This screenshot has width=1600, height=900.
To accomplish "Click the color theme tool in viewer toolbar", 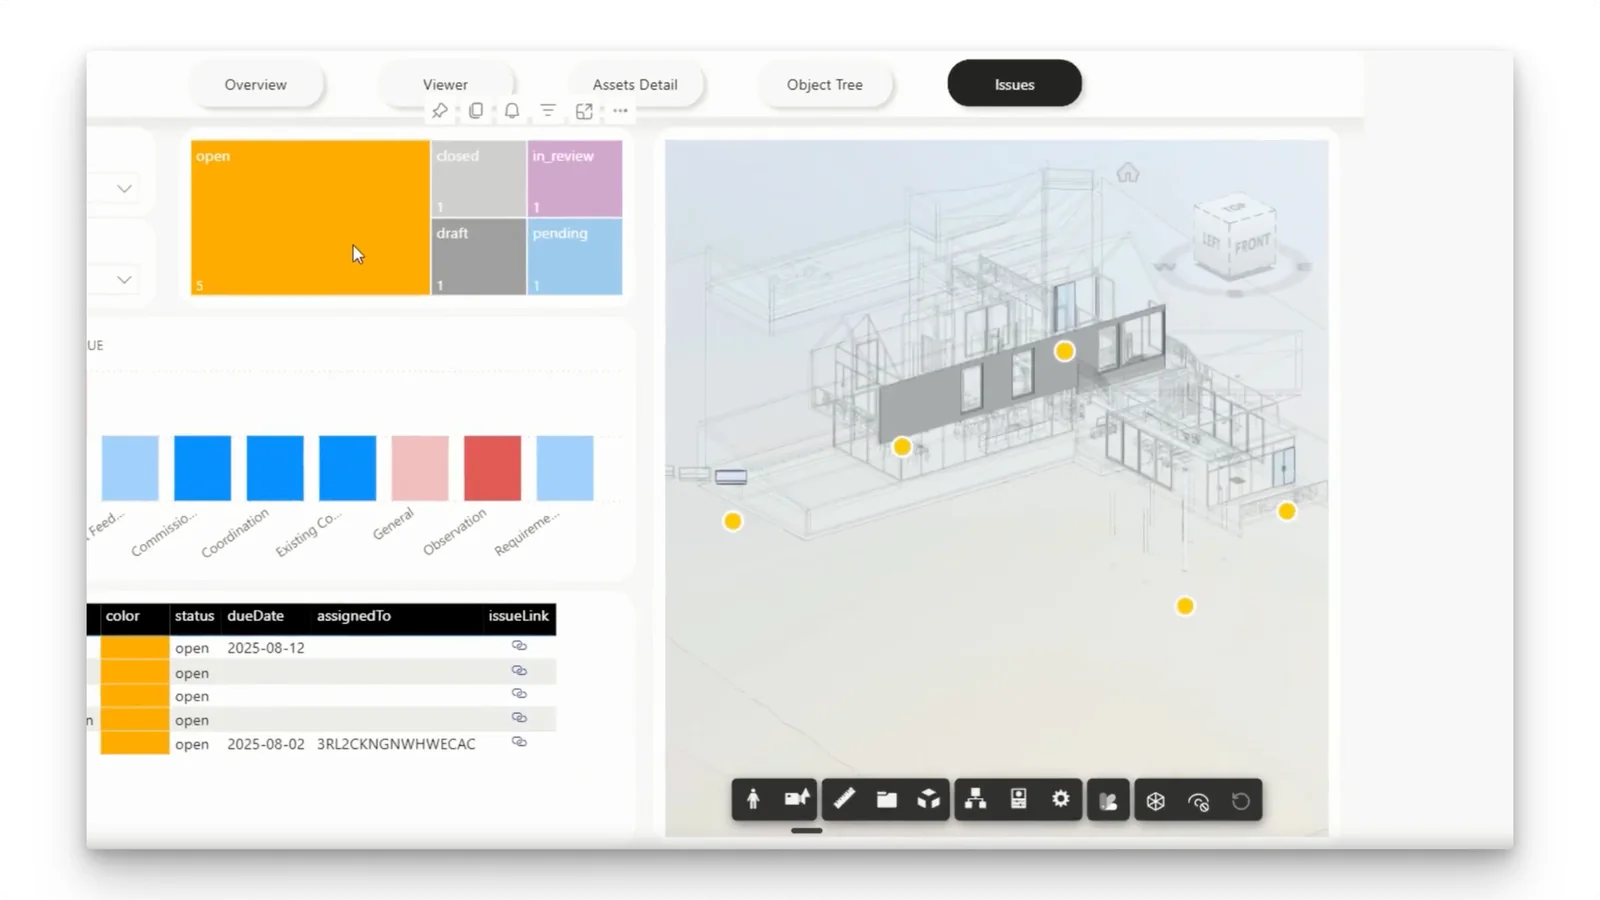I will click(x=1108, y=801).
